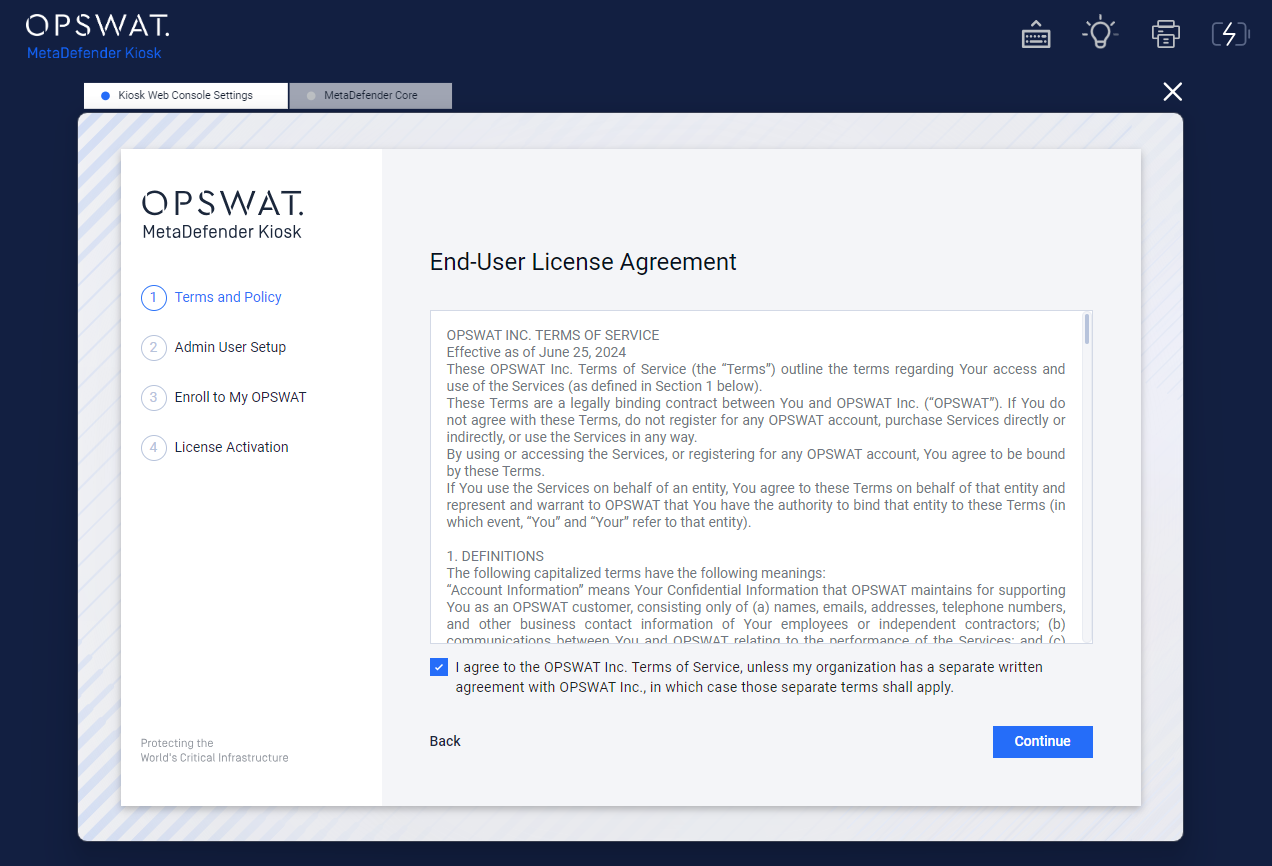This screenshot has height=866, width=1272.
Task: Close the setup dialog with X
Action: point(1173,92)
